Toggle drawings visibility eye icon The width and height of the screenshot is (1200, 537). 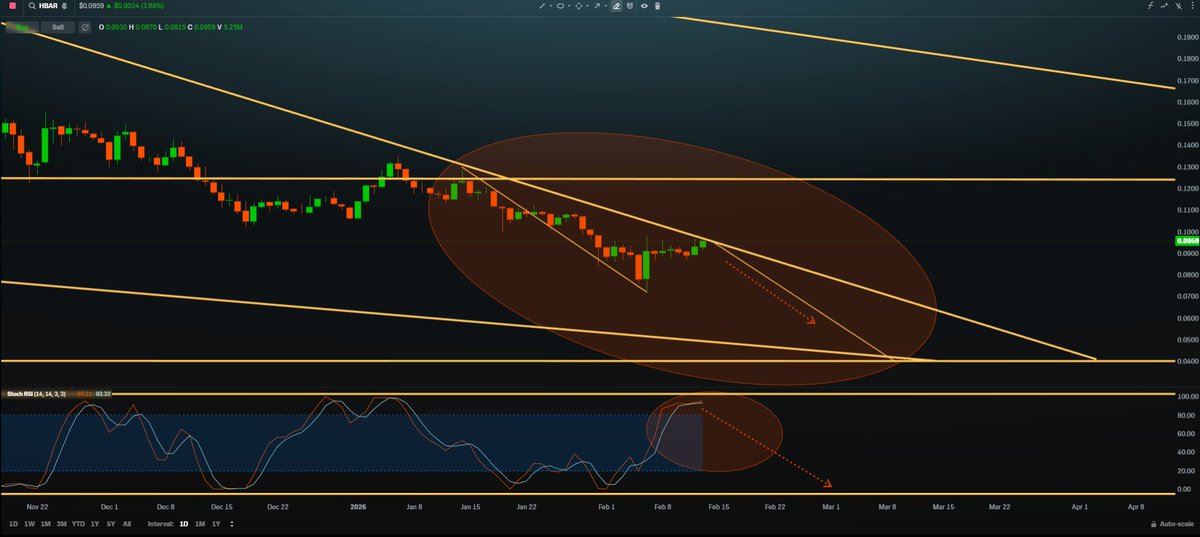(644, 6)
